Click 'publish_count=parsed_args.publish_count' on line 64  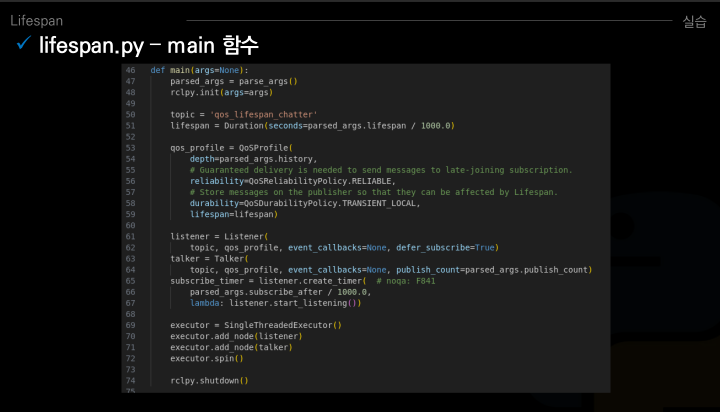[x=492, y=270]
